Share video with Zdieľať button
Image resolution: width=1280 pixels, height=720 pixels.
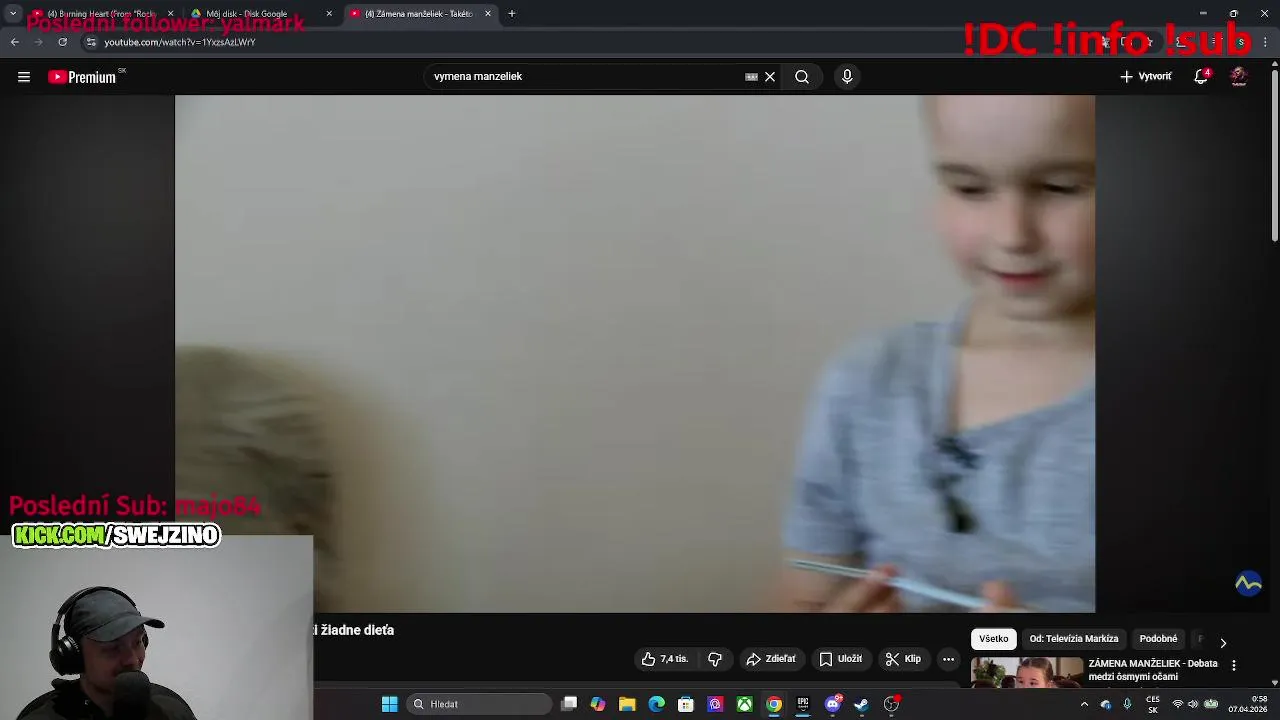point(771,659)
